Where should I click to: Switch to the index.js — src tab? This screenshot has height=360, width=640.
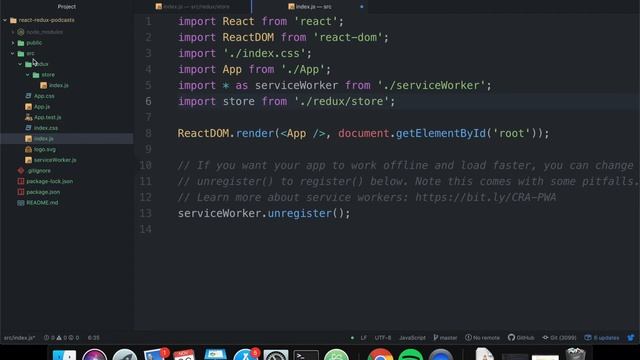(309, 7)
